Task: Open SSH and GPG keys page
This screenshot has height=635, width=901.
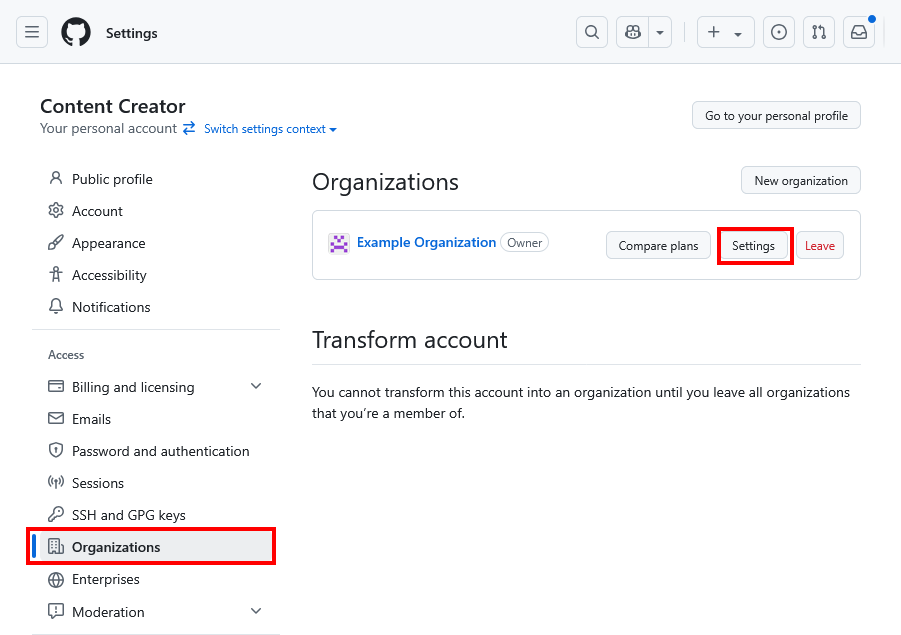Action: pos(128,515)
